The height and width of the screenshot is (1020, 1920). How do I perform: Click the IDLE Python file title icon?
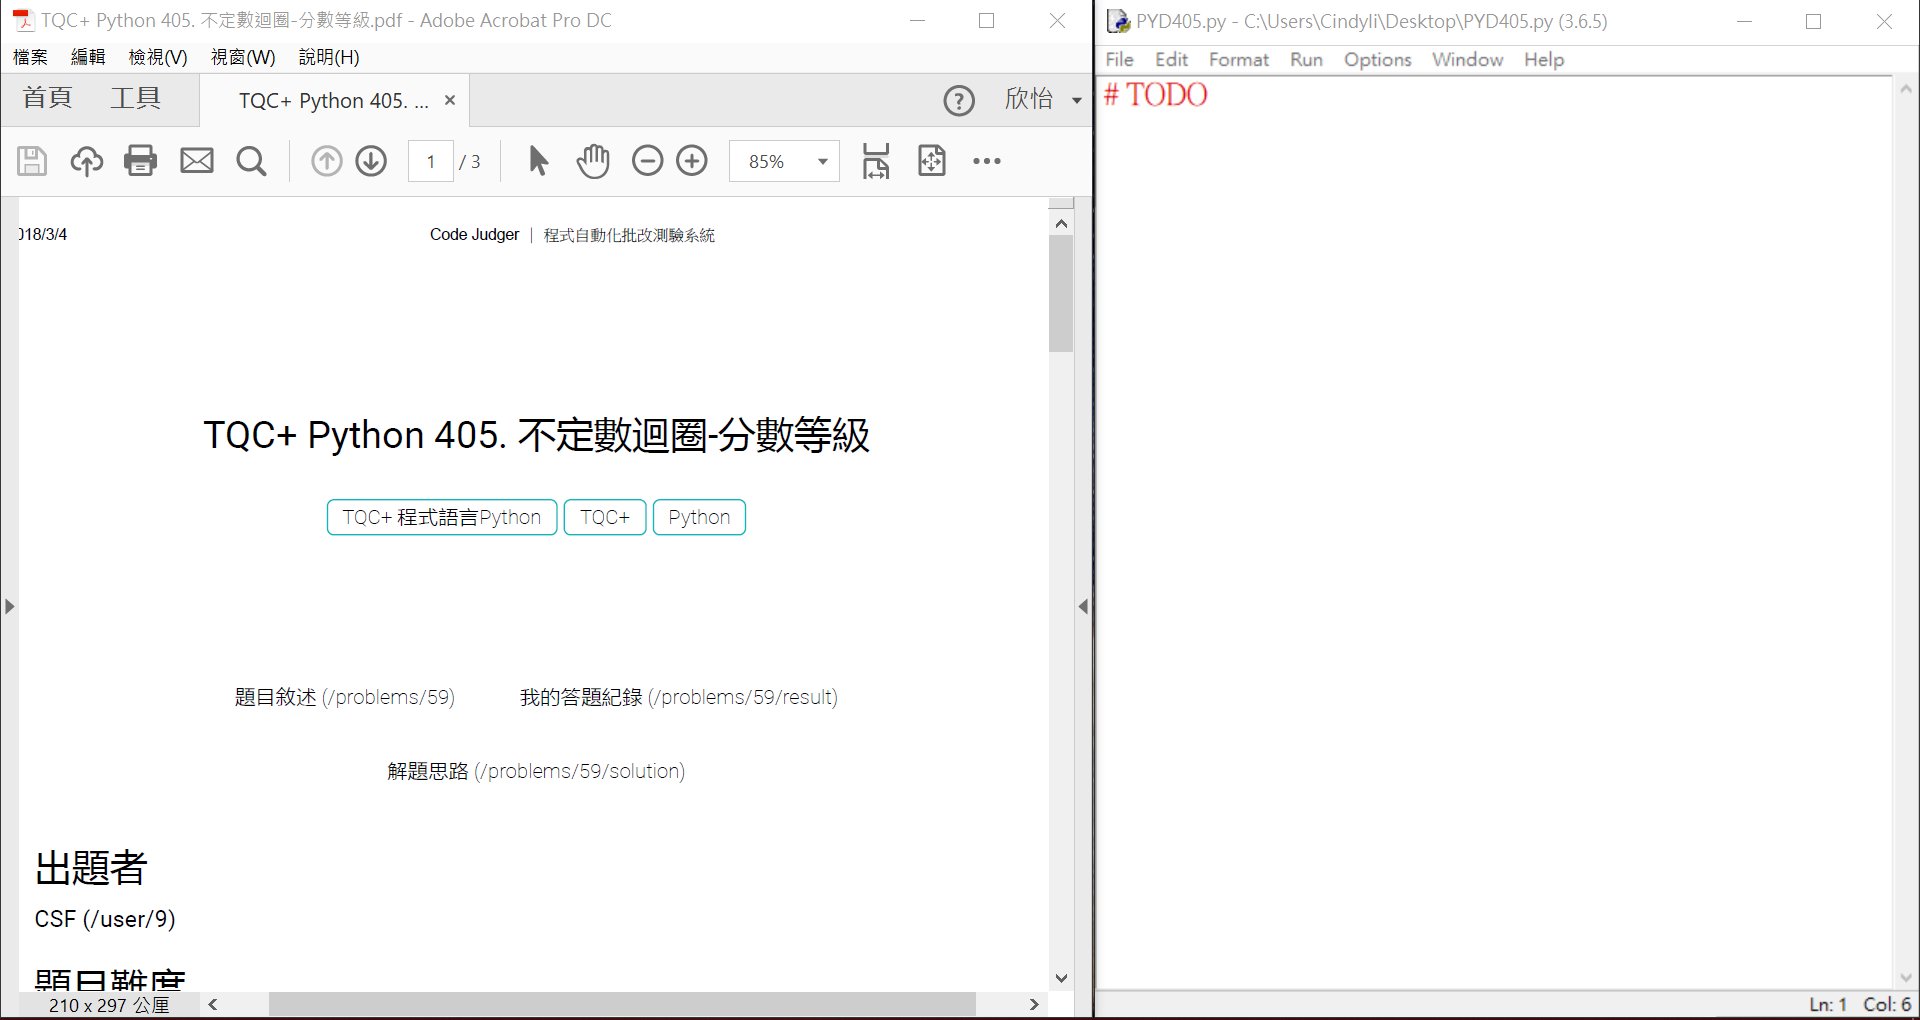(x=1118, y=21)
